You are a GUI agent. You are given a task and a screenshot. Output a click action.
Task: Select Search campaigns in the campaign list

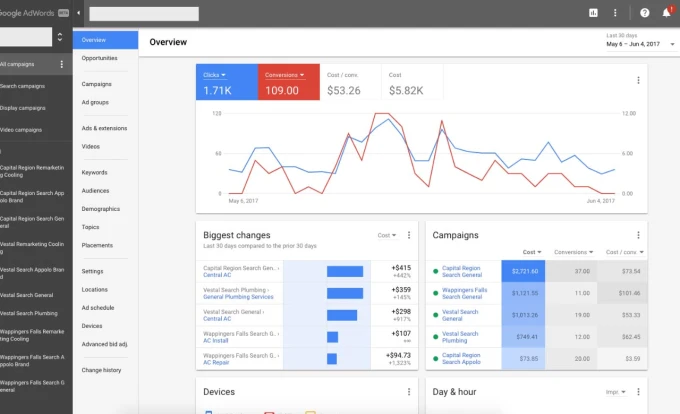click(x=22, y=86)
